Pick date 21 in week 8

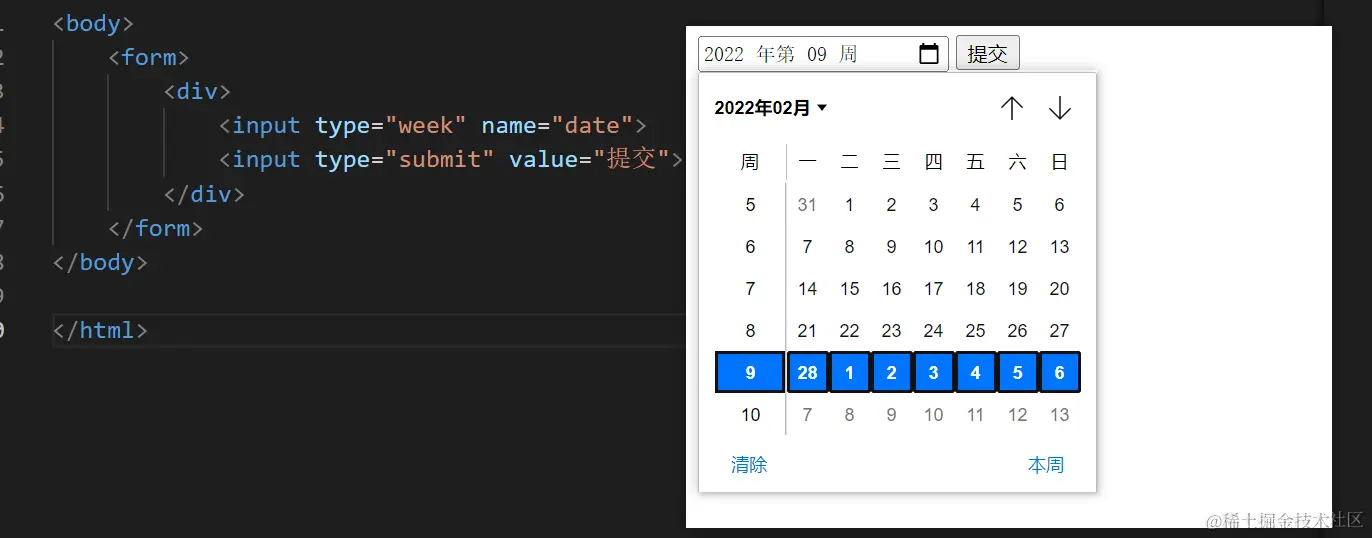click(808, 331)
